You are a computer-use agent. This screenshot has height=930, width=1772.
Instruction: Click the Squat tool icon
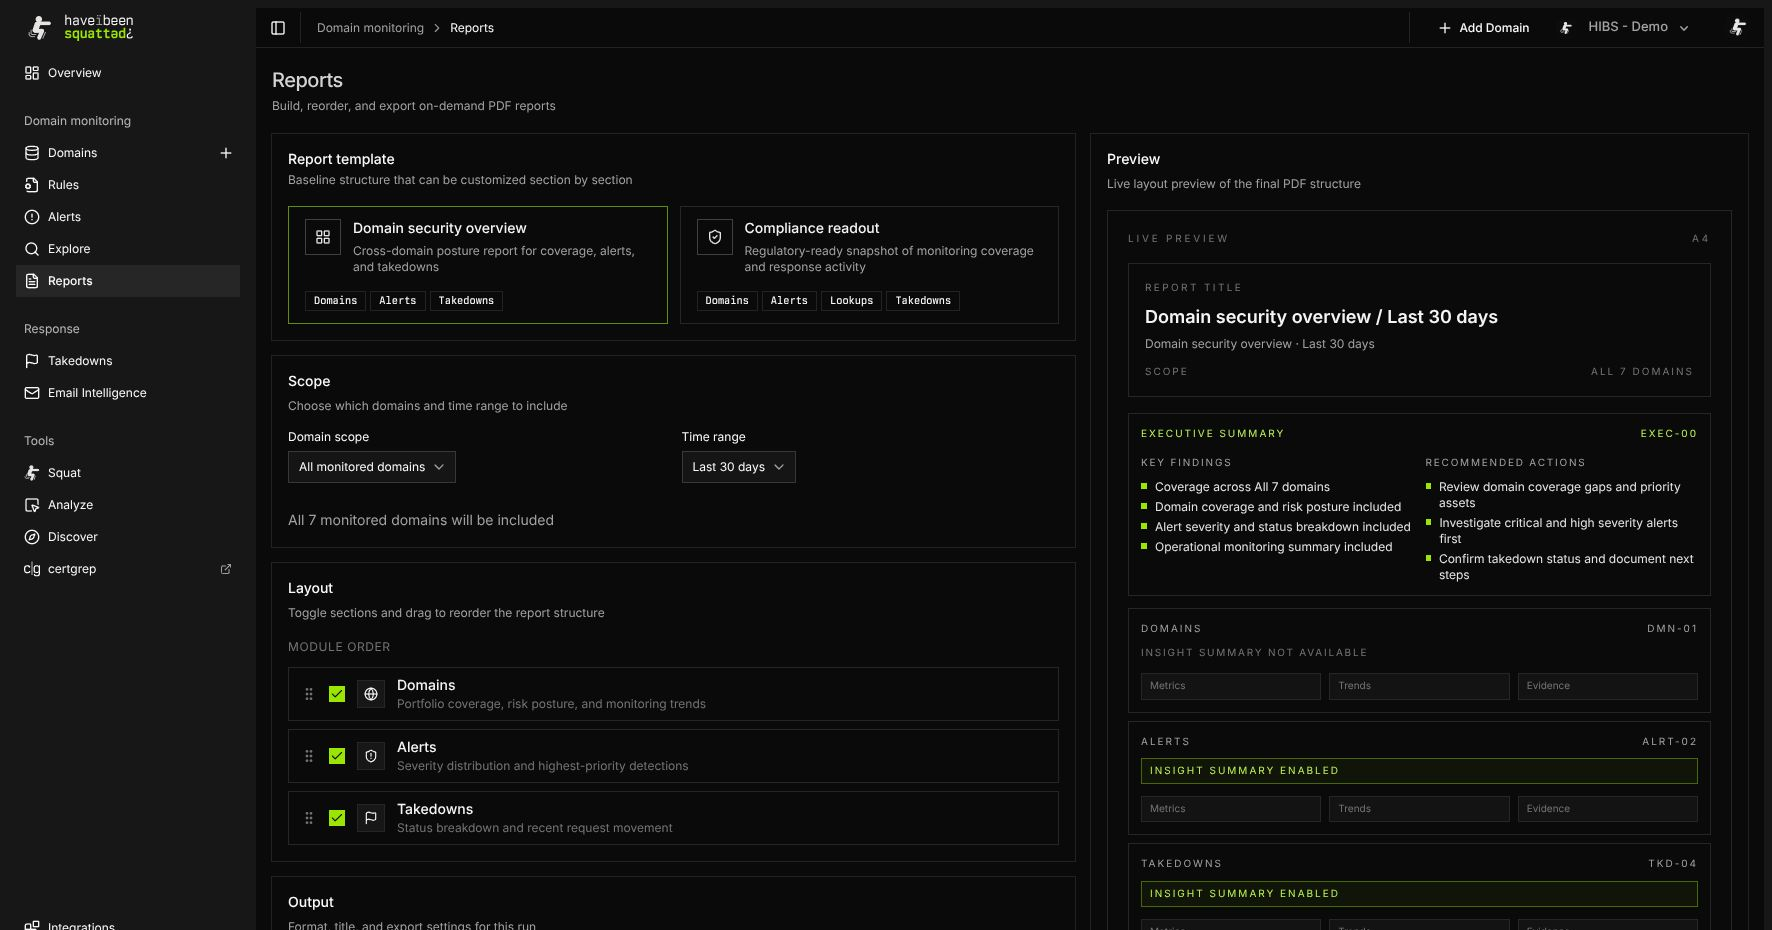point(32,473)
